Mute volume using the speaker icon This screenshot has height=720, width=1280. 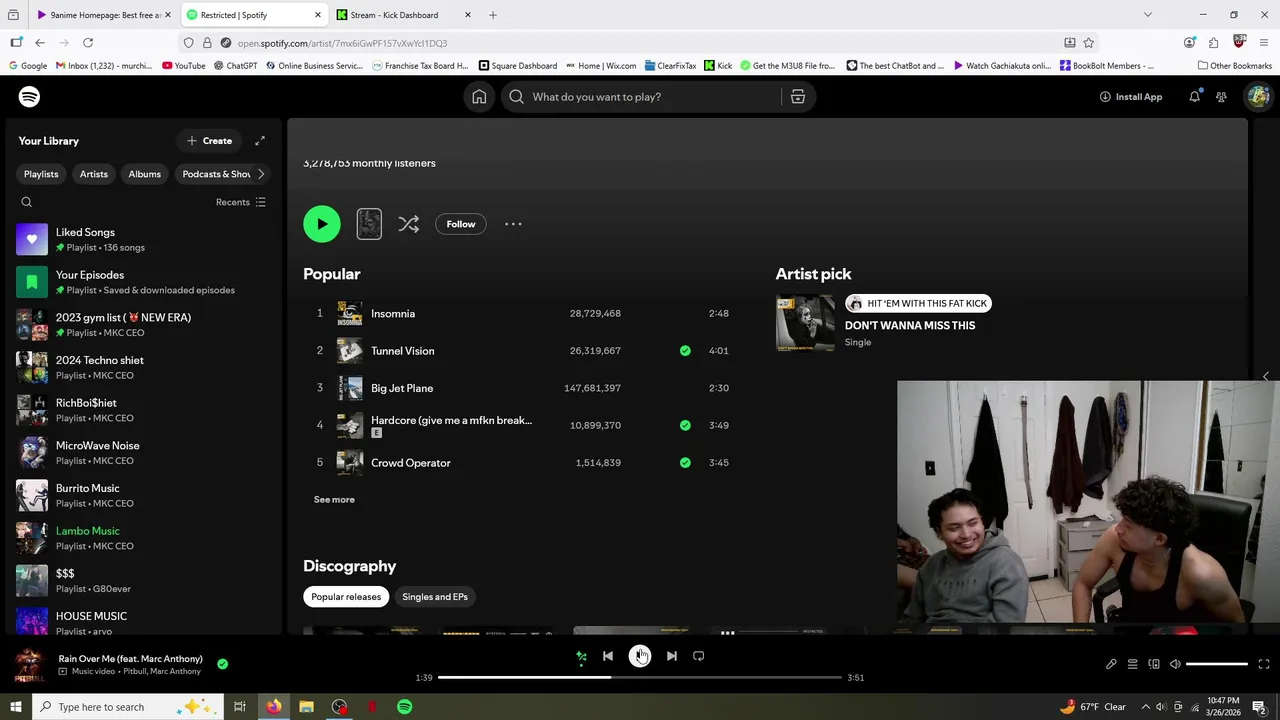click(x=1175, y=664)
